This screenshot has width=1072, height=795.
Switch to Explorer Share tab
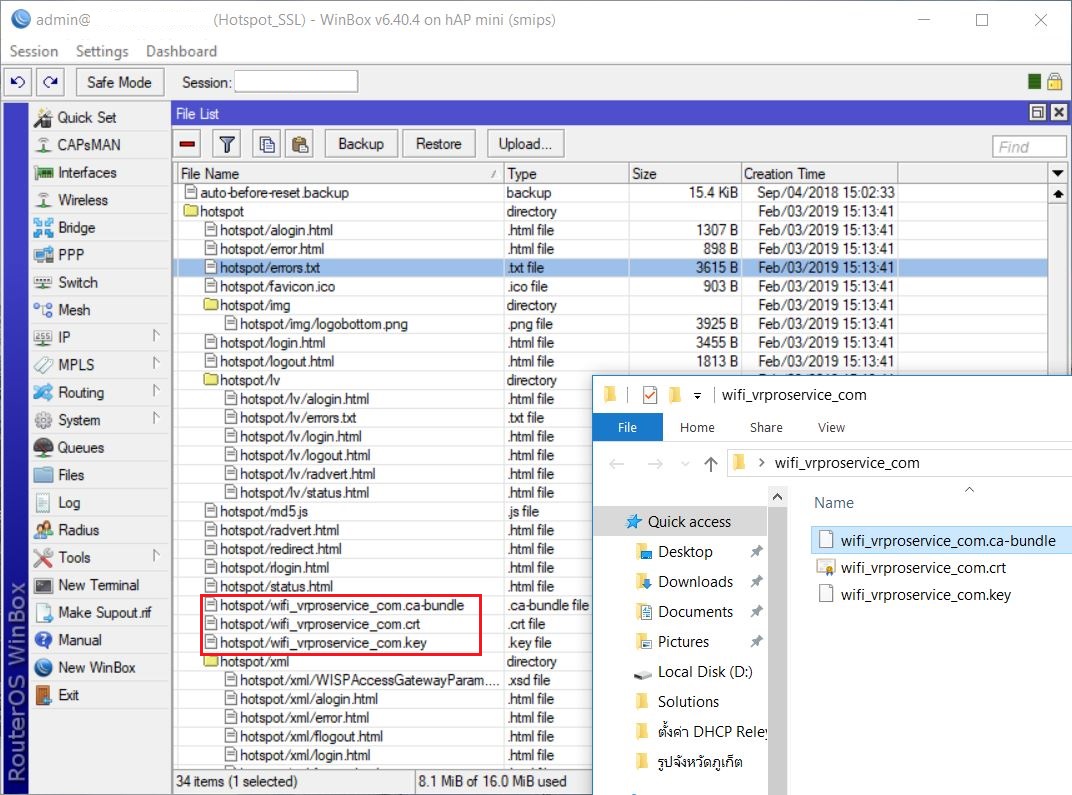[x=766, y=427]
